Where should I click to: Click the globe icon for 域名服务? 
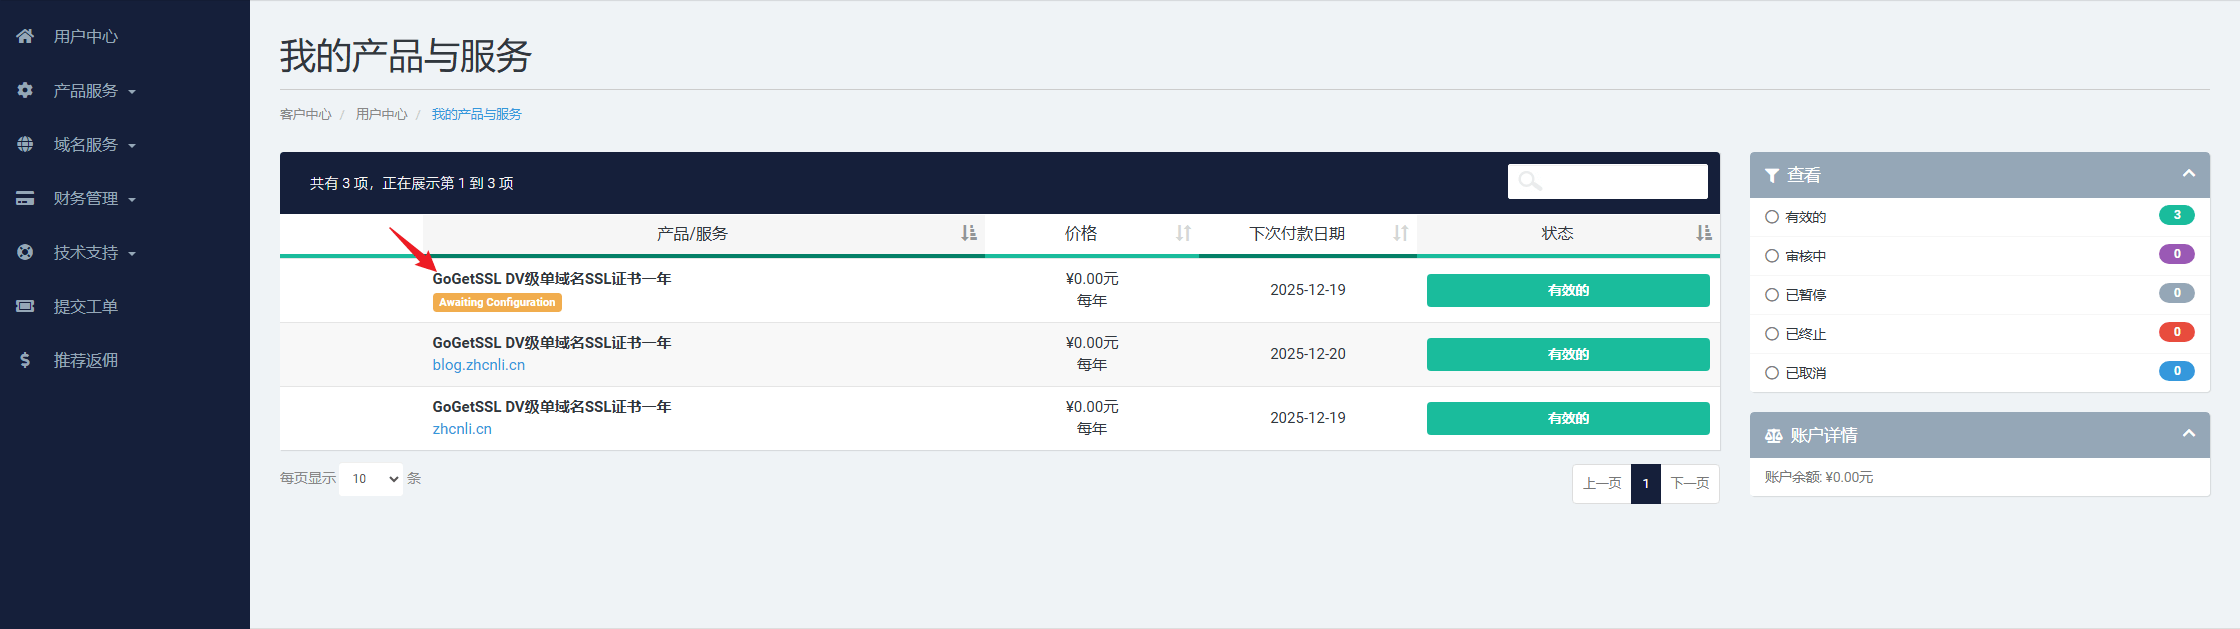[x=25, y=144]
